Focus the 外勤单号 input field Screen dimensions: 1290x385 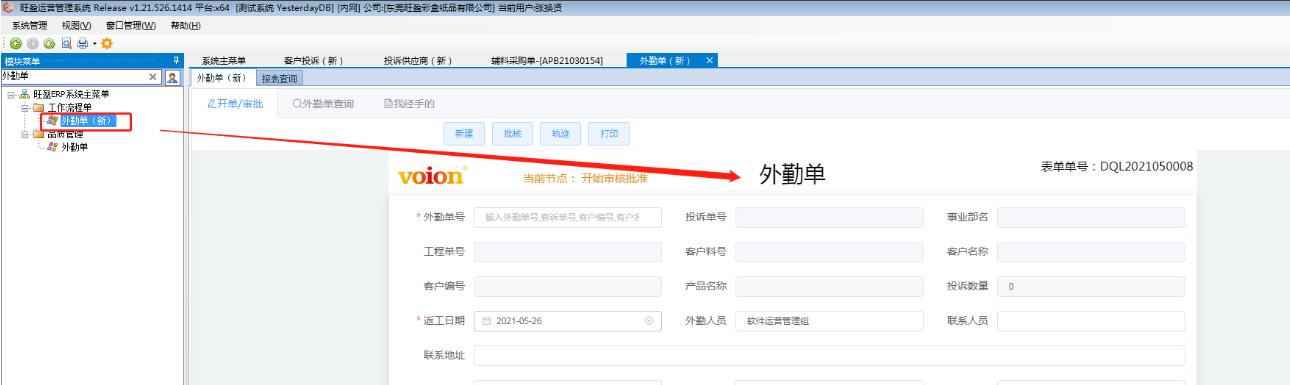[x=567, y=217]
